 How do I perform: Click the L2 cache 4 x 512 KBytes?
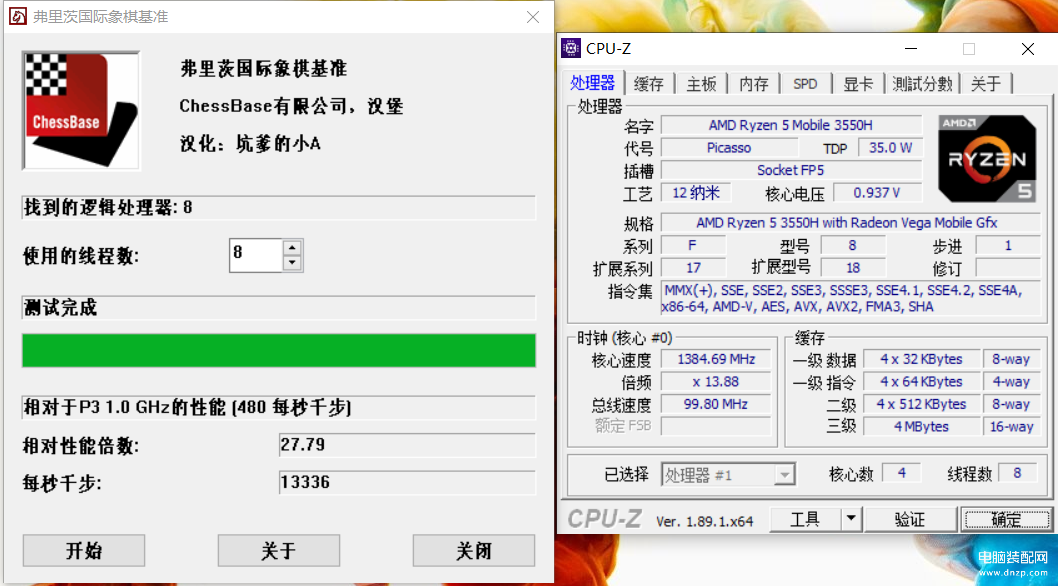[921, 404]
